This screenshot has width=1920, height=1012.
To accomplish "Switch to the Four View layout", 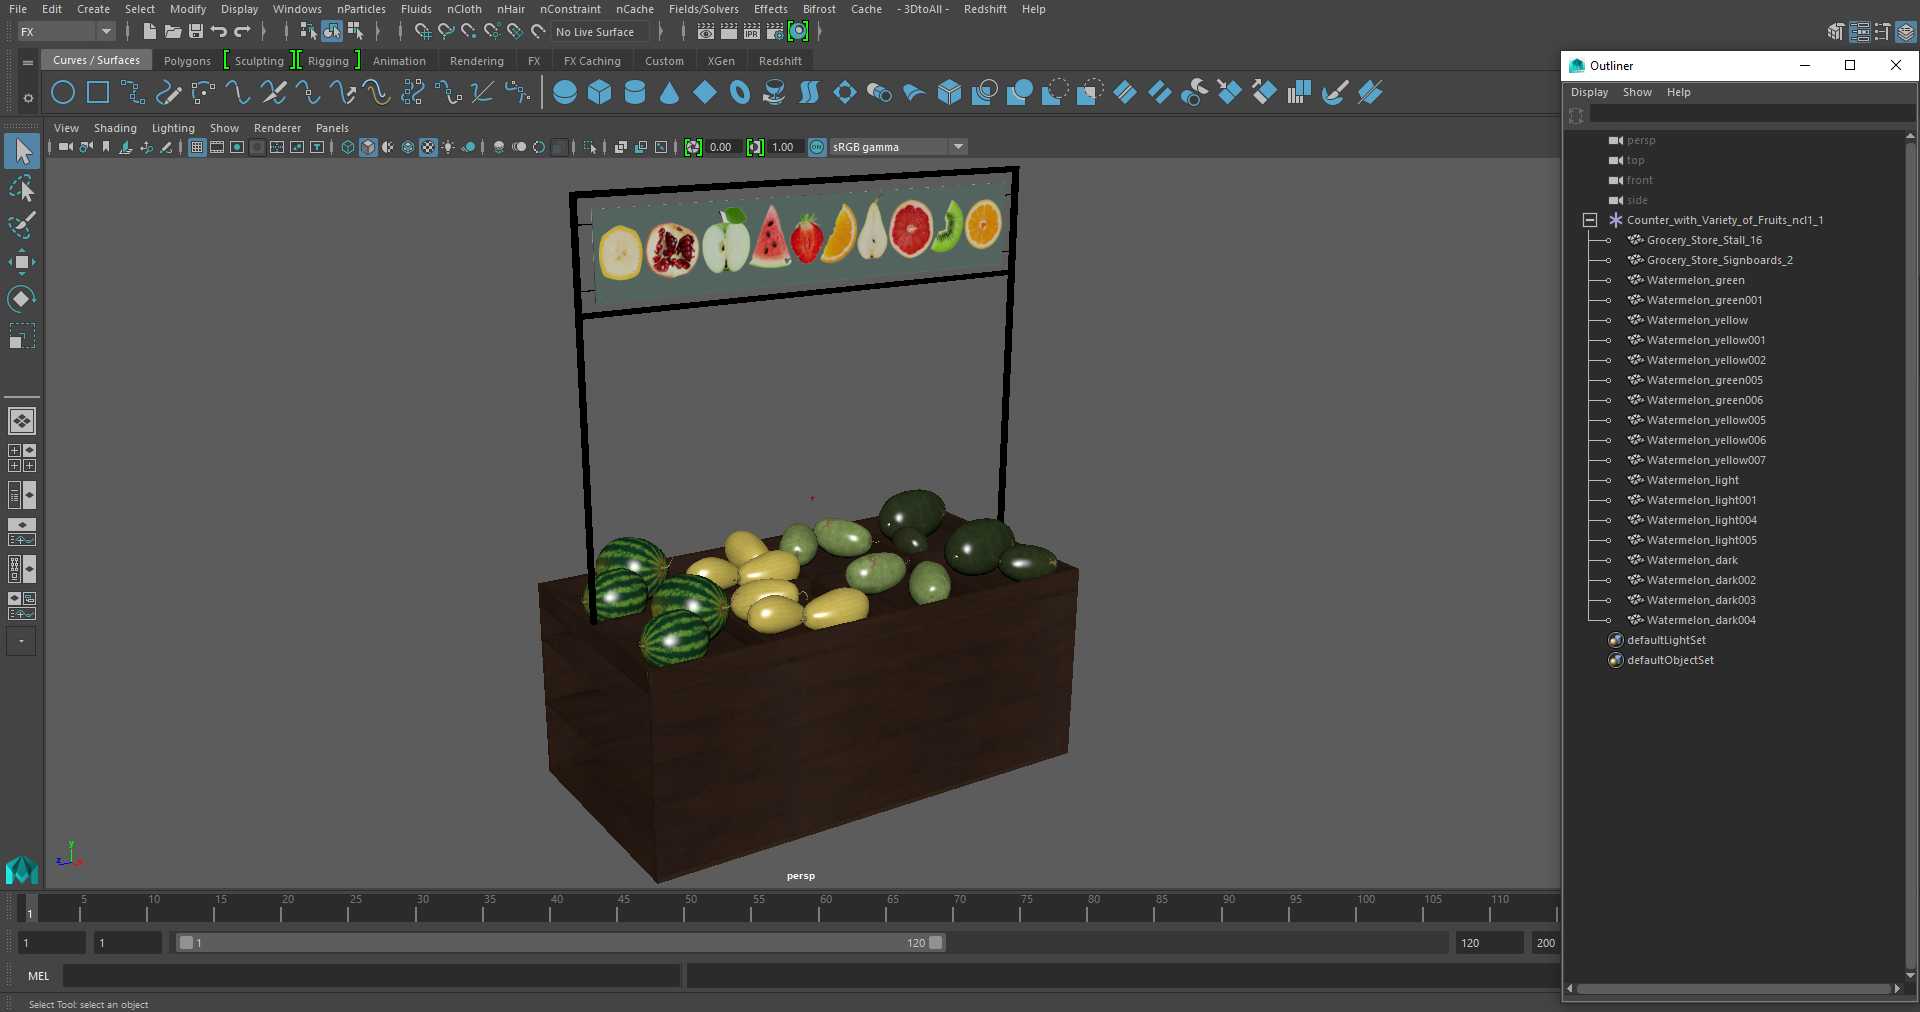I will click(x=22, y=458).
